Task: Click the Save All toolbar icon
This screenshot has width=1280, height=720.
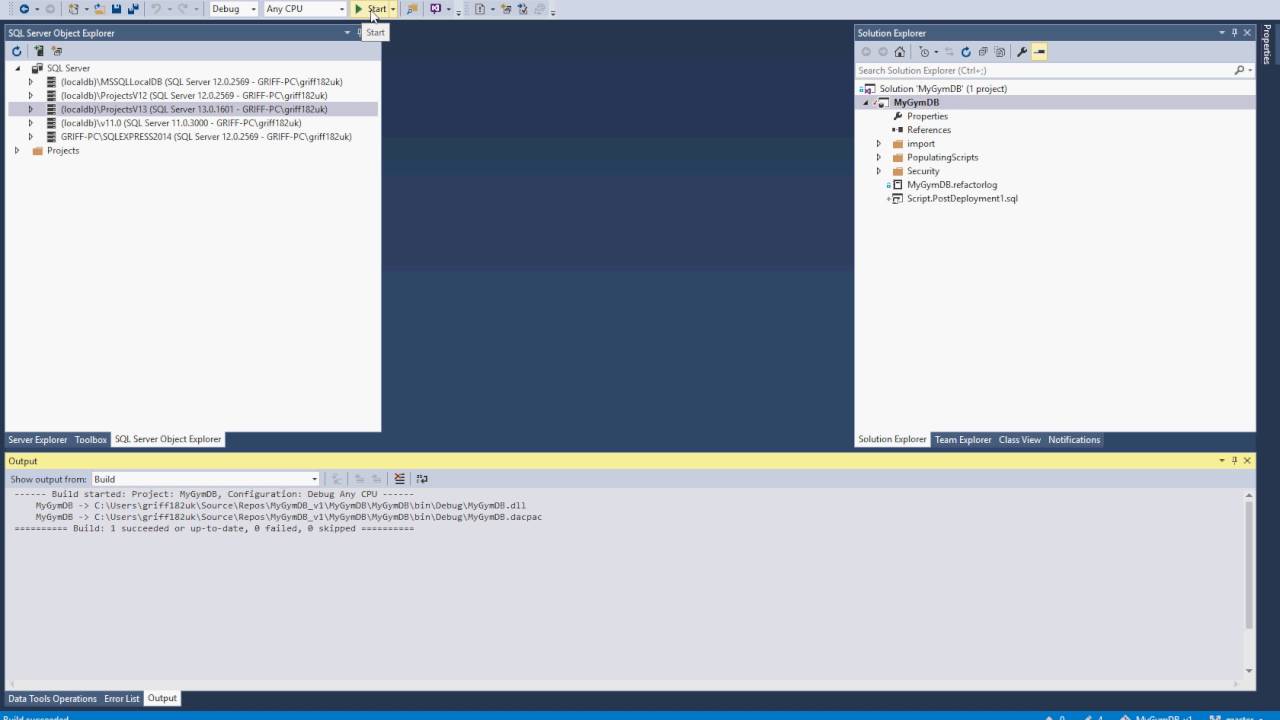Action: tap(133, 9)
